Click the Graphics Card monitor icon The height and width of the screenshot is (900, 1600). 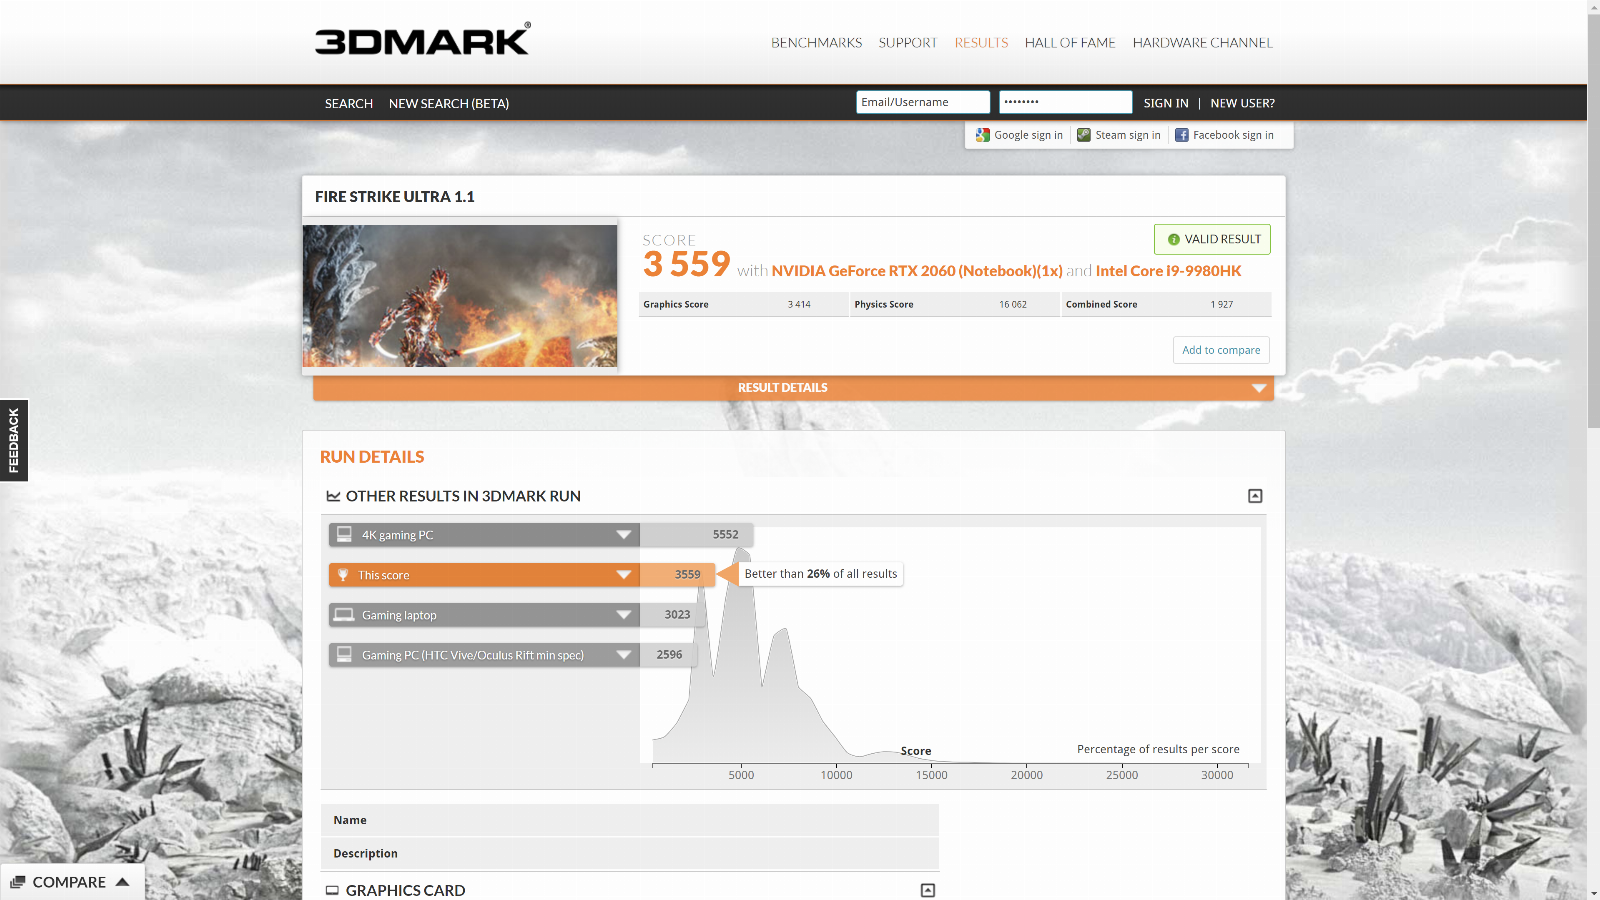(x=332, y=890)
